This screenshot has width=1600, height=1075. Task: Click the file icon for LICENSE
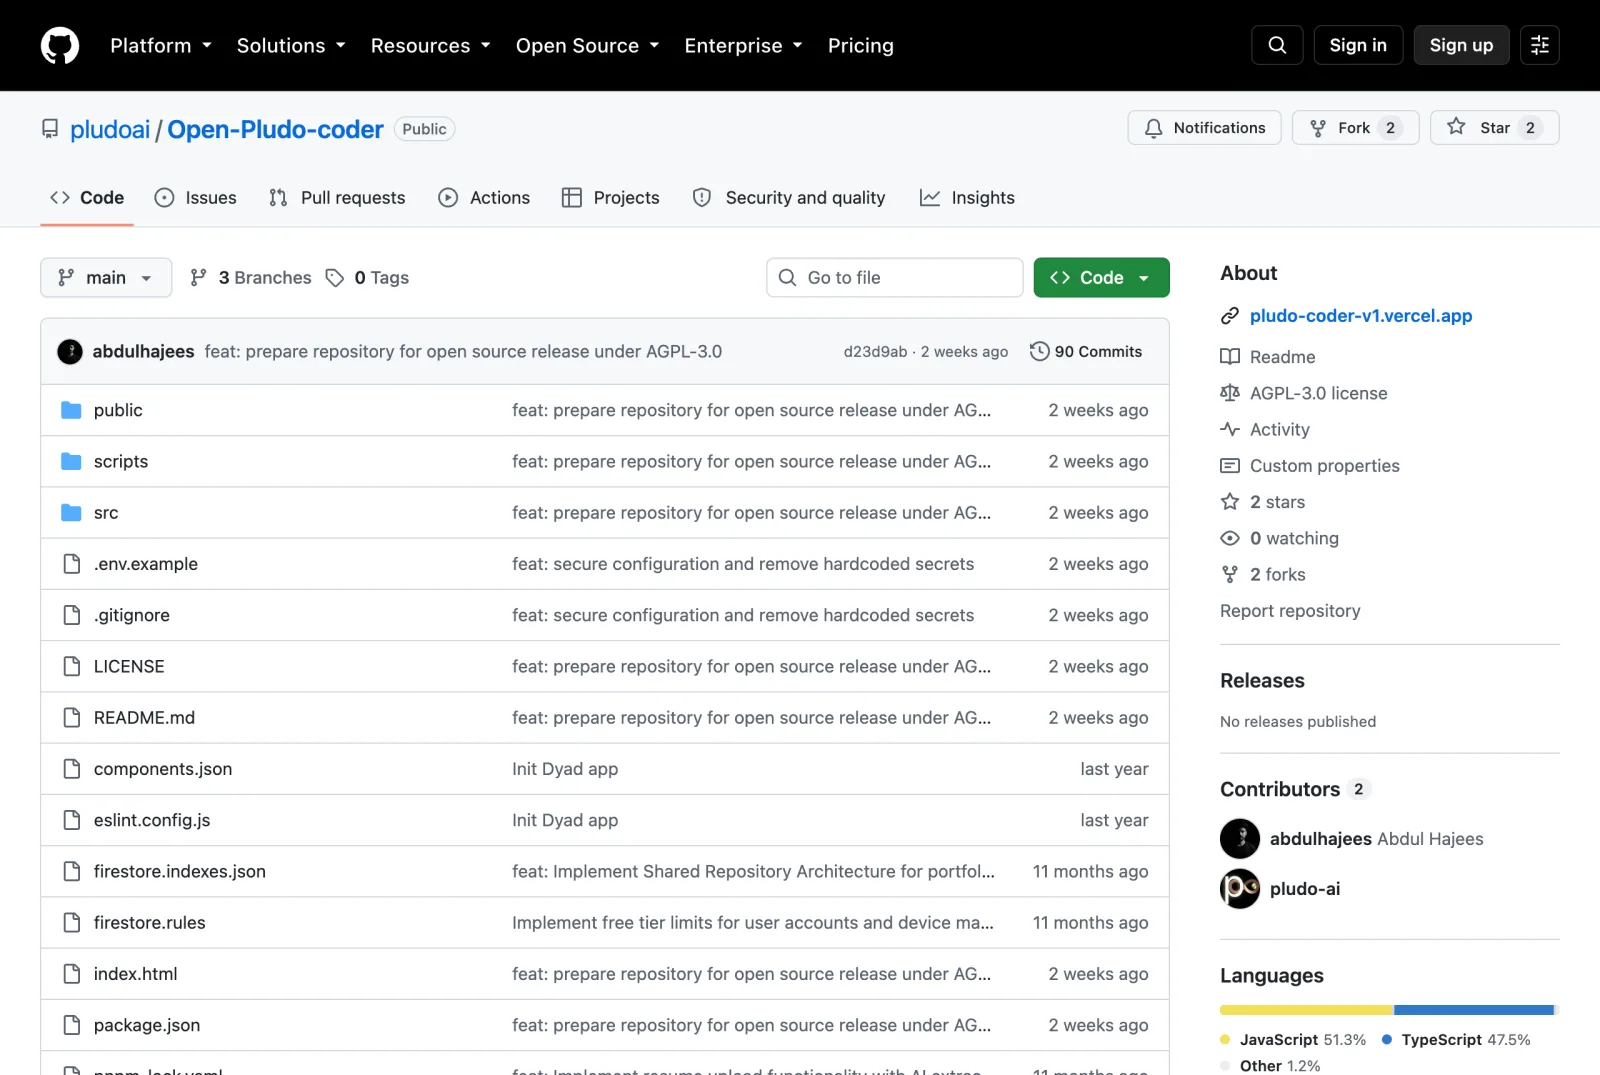[71, 666]
